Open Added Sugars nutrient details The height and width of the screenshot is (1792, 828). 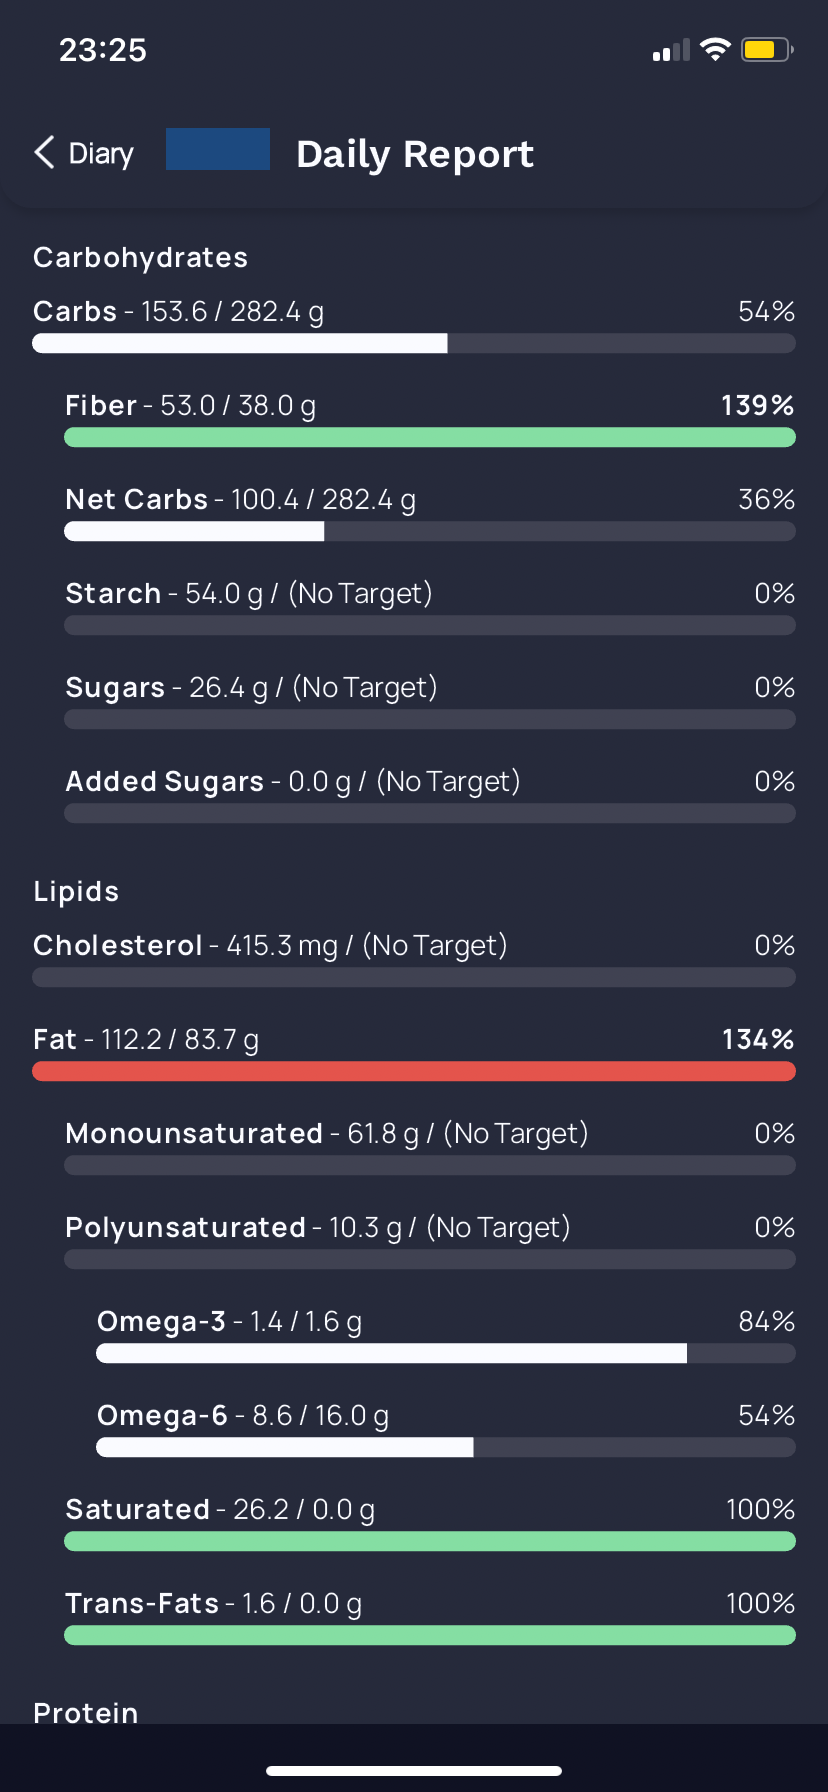[x=430, y=795]
